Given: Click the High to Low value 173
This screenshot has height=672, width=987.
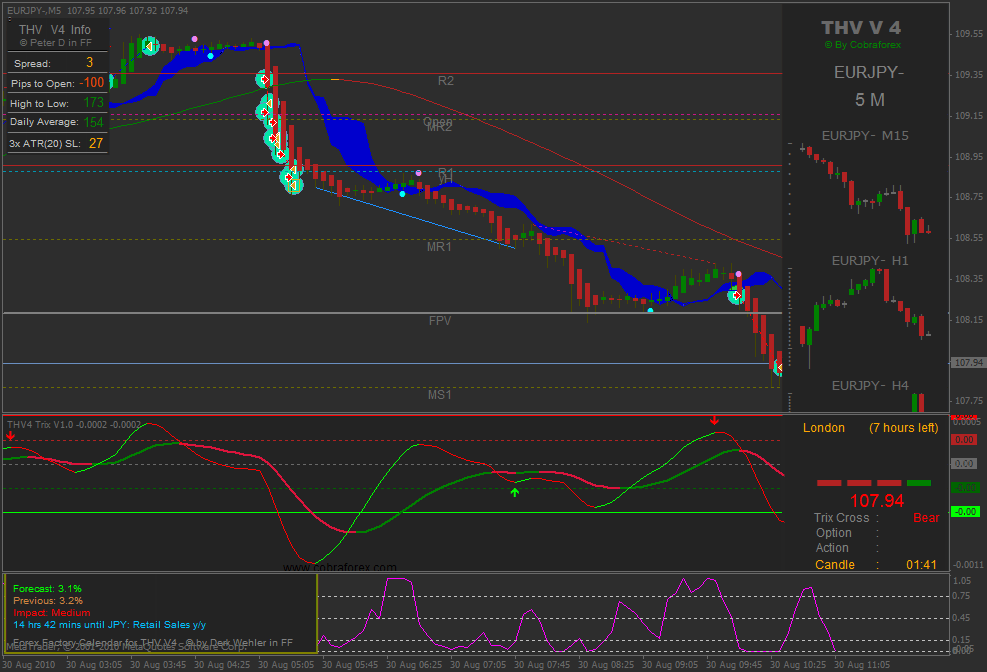Looking at the screenshot, I should coord(94,103).
